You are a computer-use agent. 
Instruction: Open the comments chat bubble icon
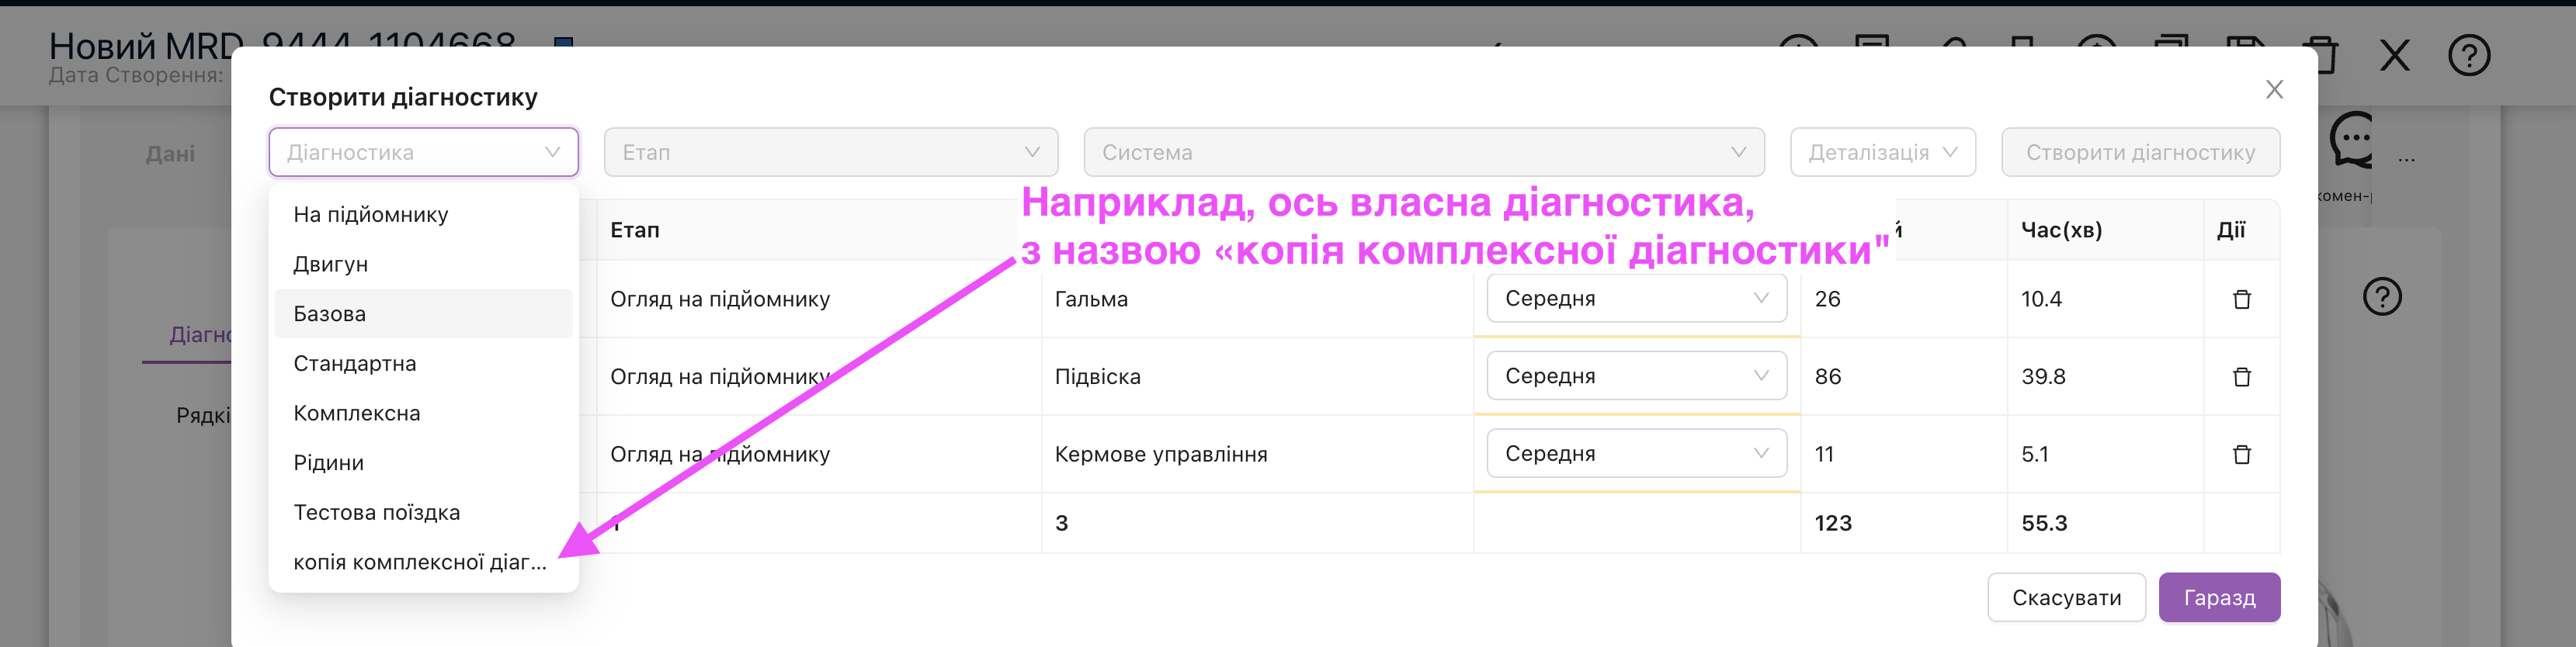coord(2351,140)
